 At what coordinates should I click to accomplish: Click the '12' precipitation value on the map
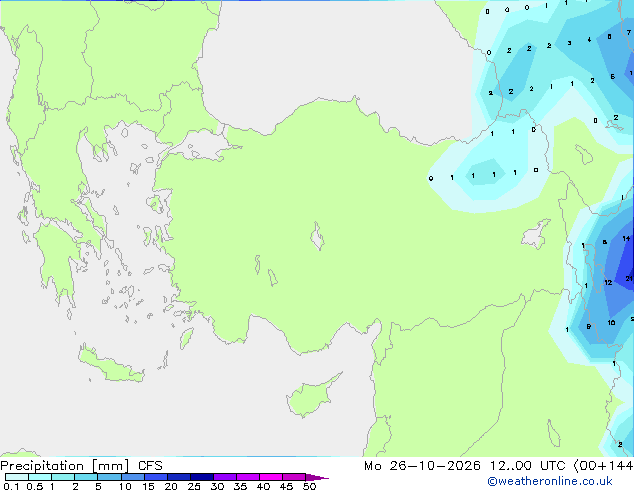click(x=608, y=283)
